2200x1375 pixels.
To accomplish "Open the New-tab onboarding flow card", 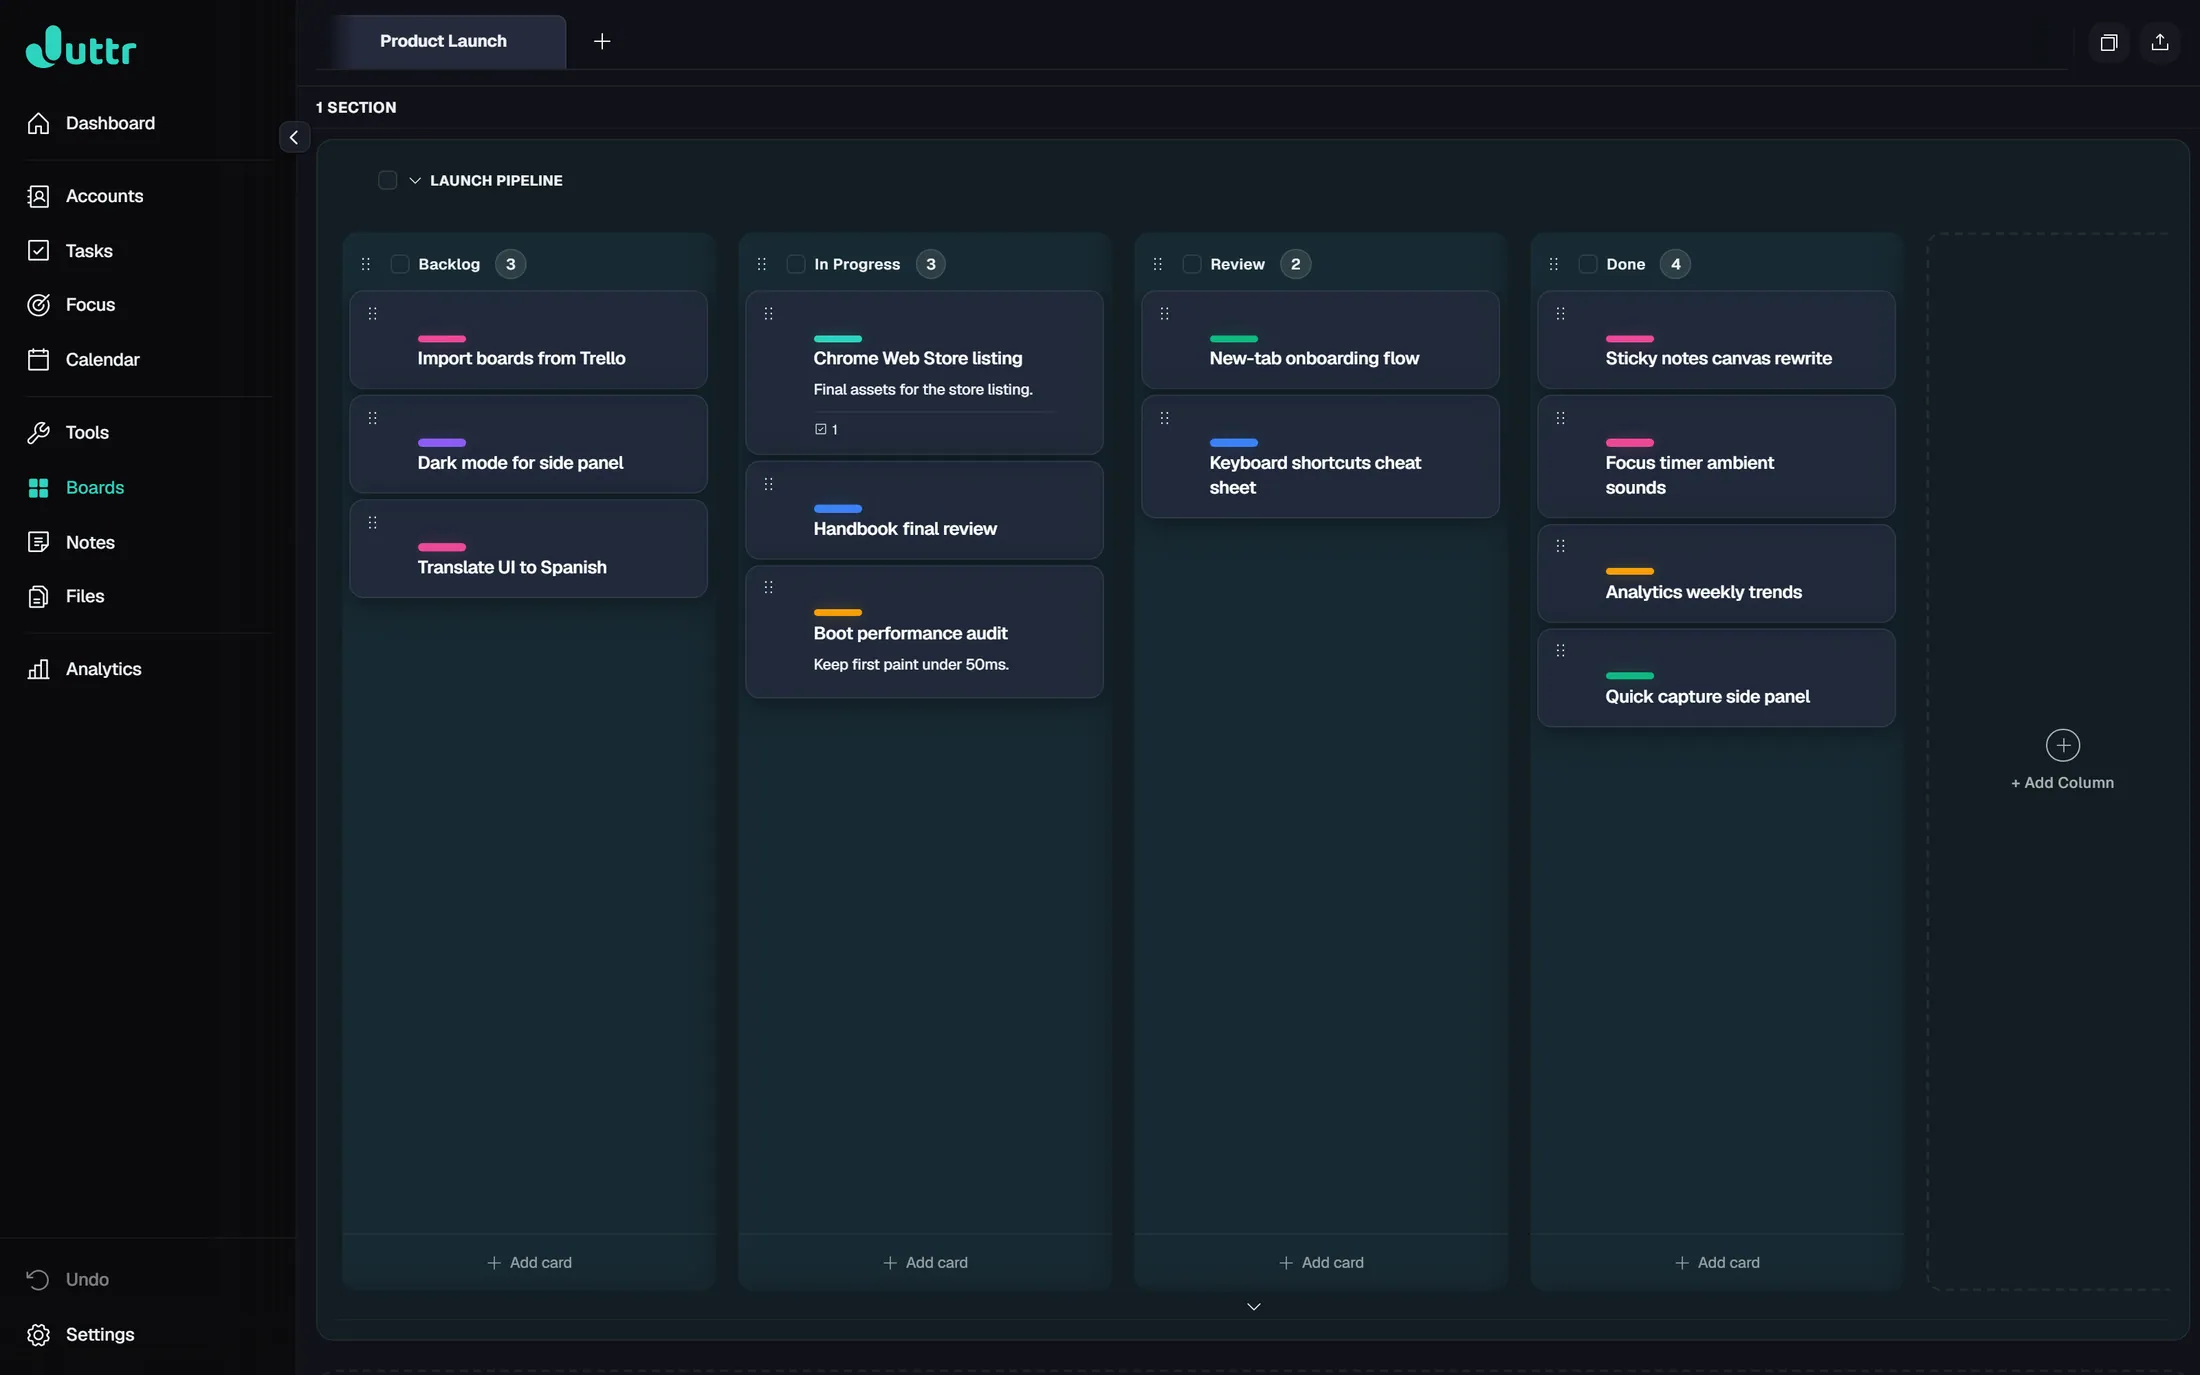I will coord(1320,340).
